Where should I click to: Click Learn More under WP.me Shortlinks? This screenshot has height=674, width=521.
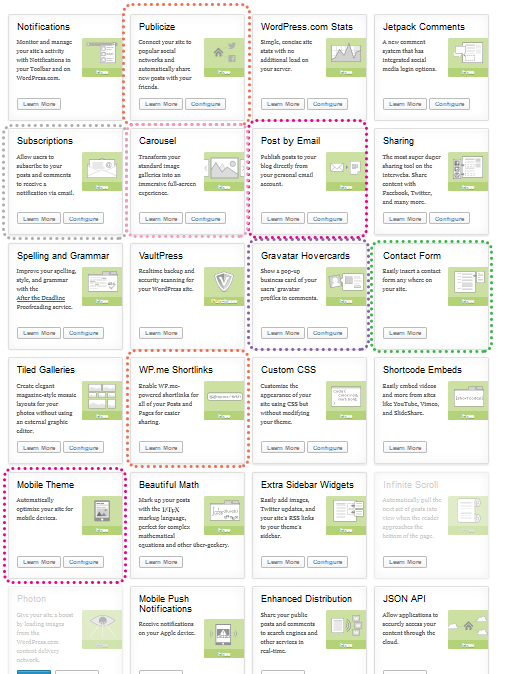[161, 447]
